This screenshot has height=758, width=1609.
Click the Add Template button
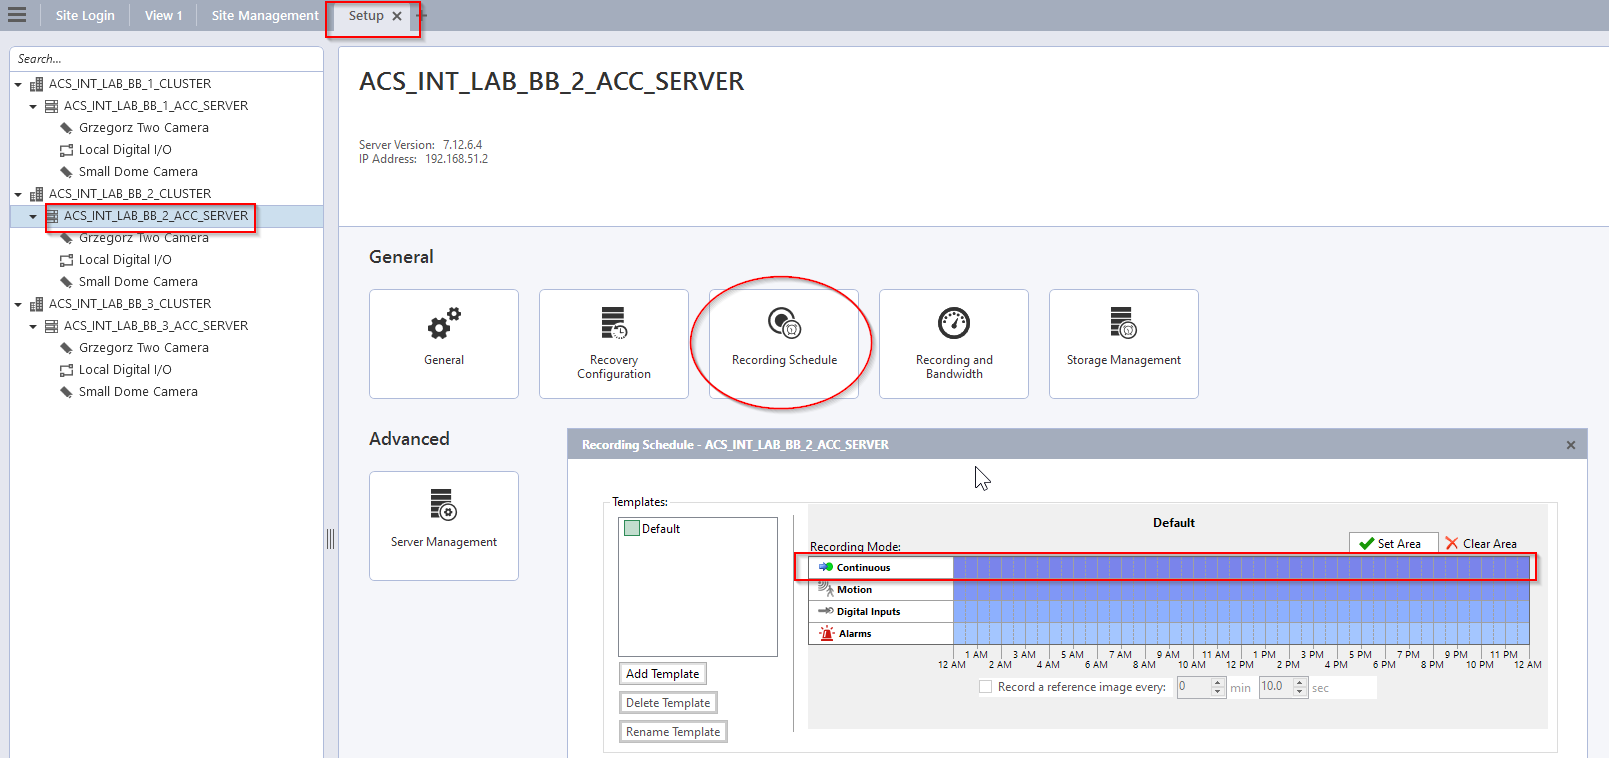tap(662, 674)
